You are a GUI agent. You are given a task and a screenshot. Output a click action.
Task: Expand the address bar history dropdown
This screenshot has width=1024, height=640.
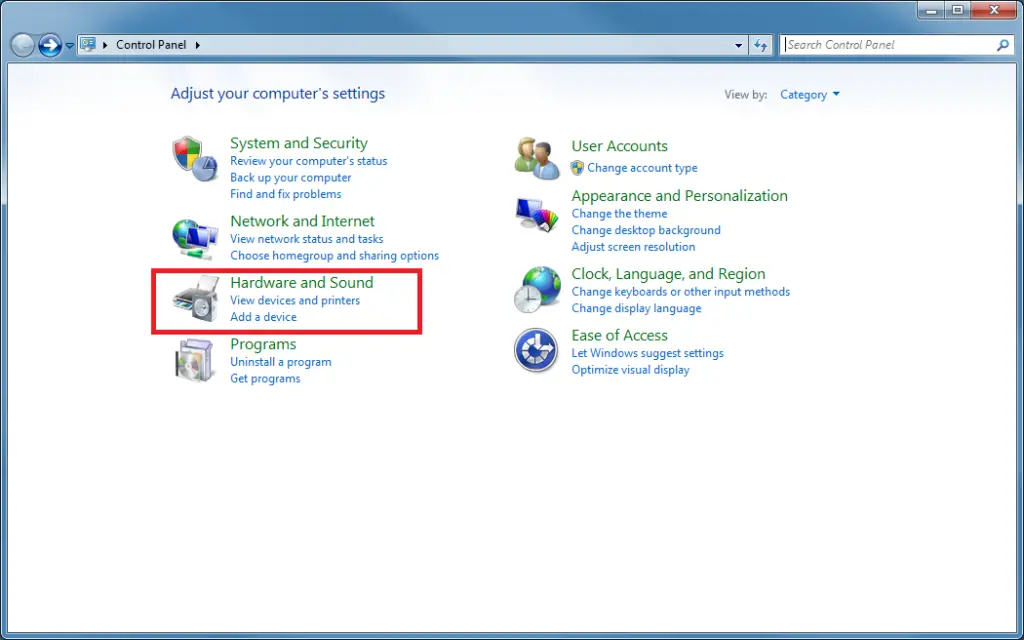[739, 45]
